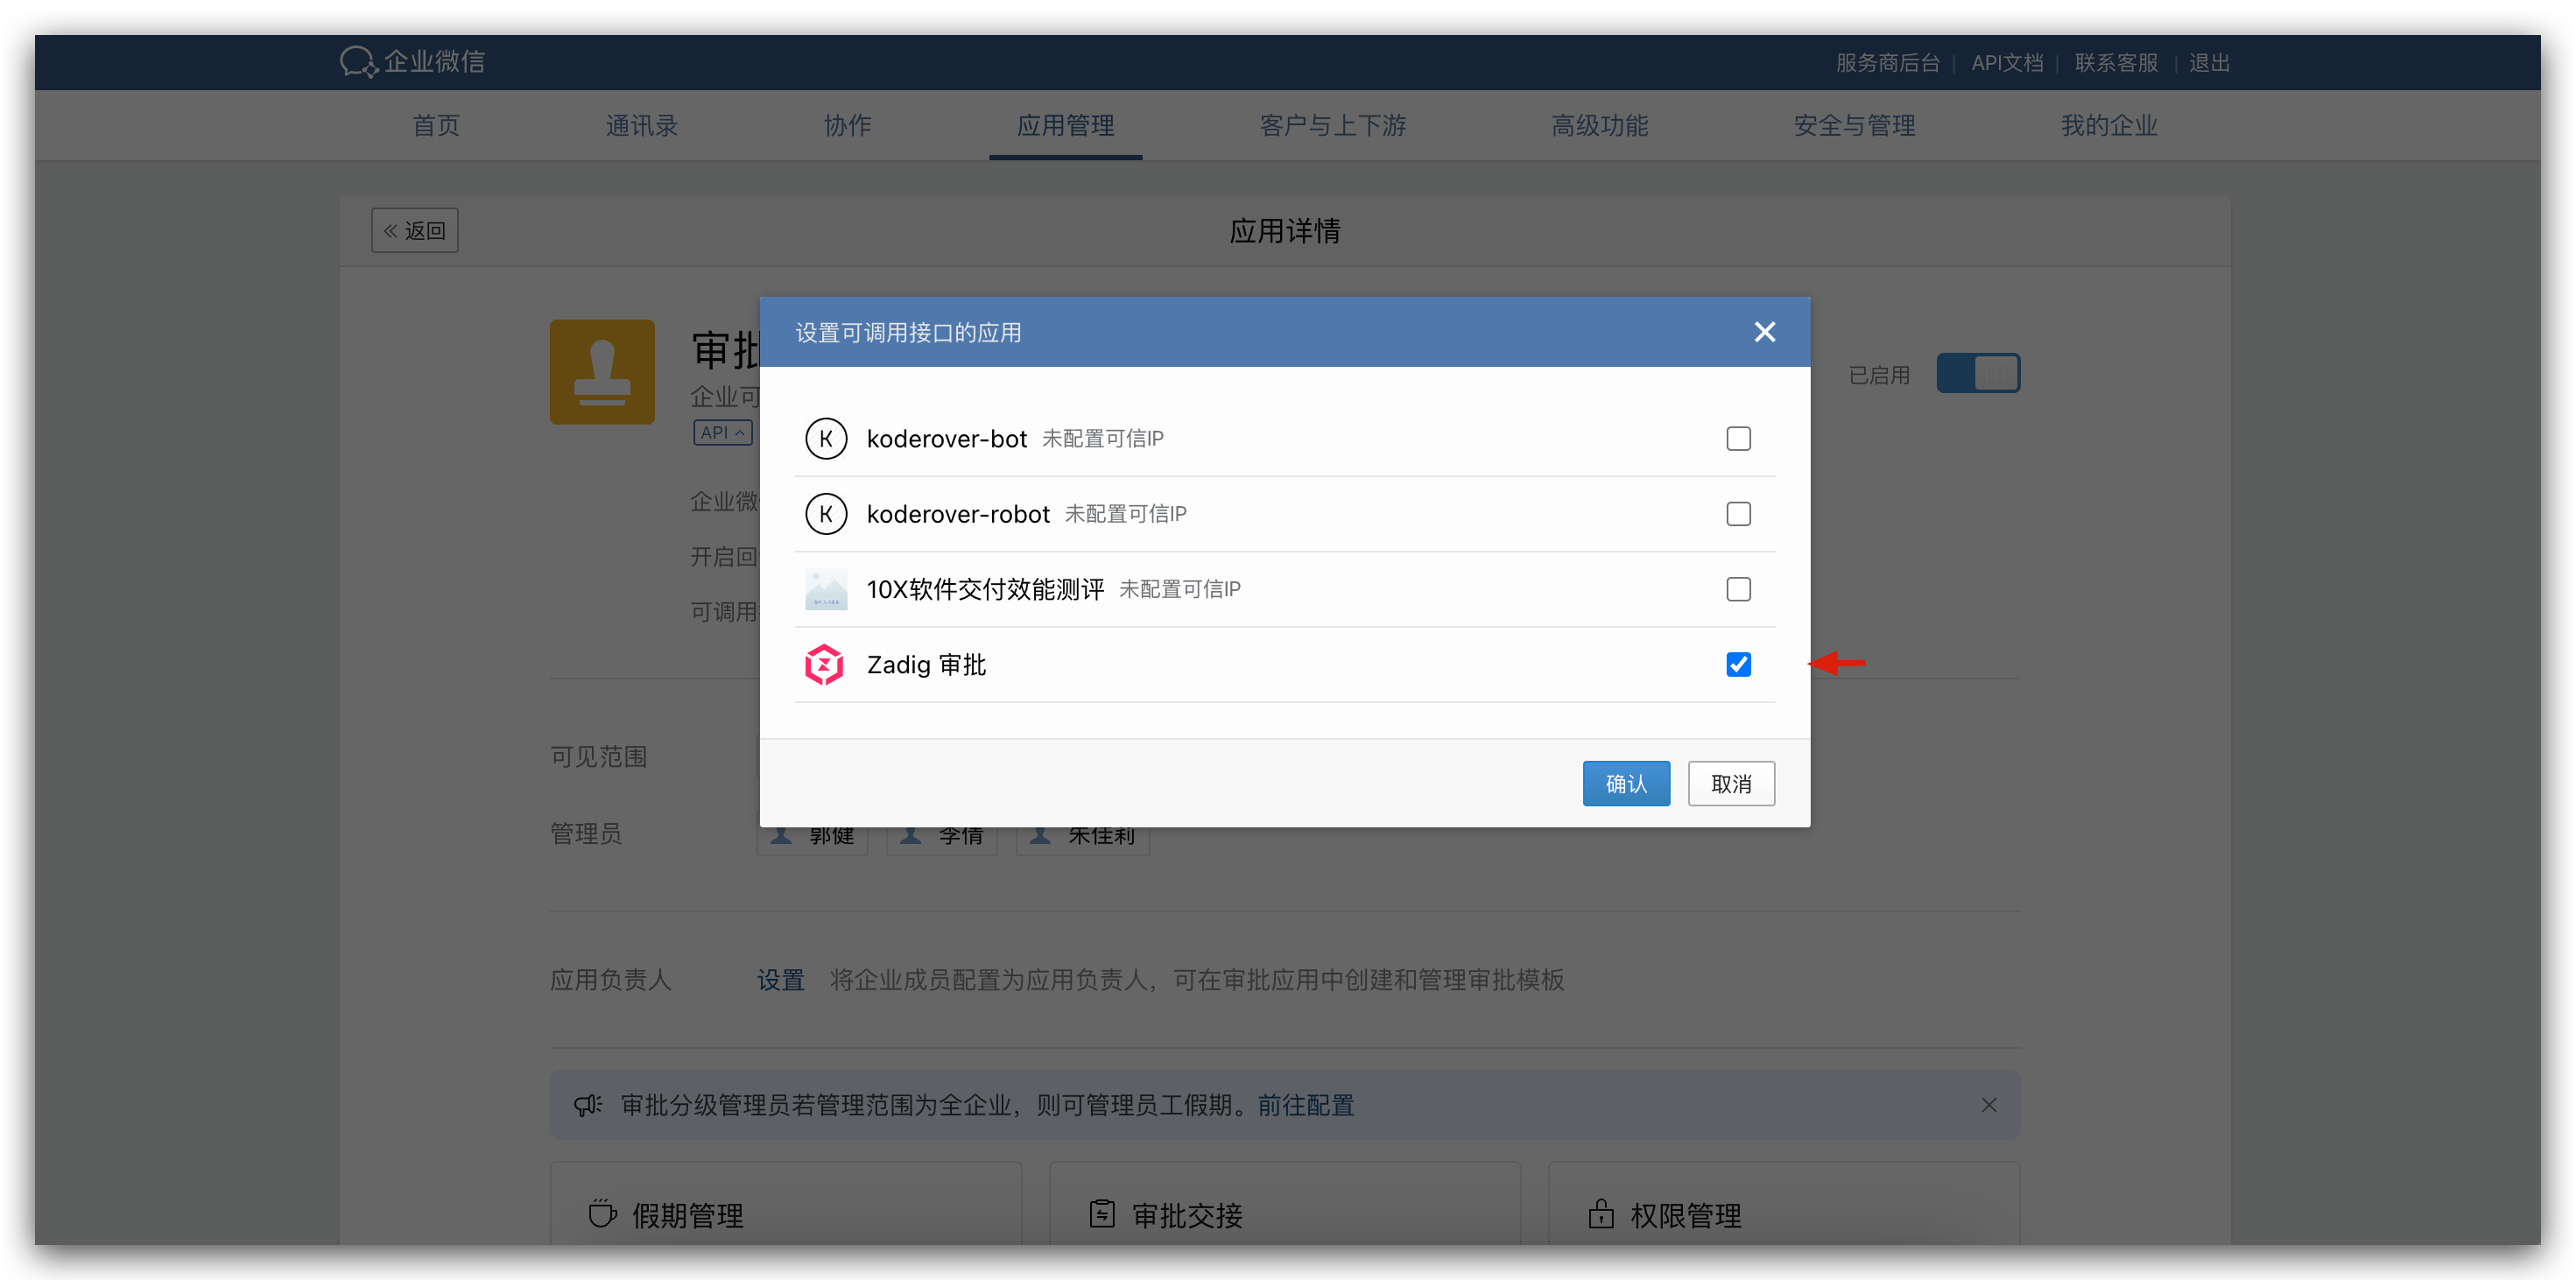The image size is (2576, 1280).
Task: Dismiss the 审批分级管理员 notice banner
Action: pos(1989,1105)
